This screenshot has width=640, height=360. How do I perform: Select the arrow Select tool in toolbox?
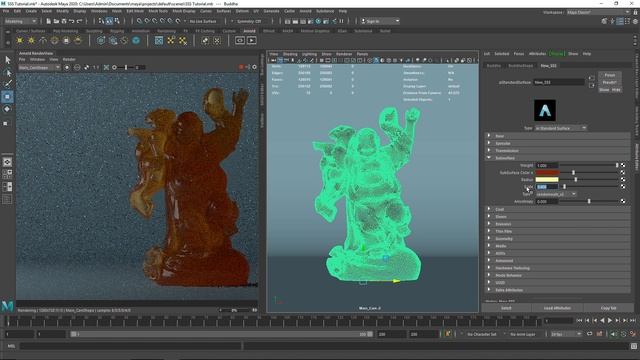[7, 60]
